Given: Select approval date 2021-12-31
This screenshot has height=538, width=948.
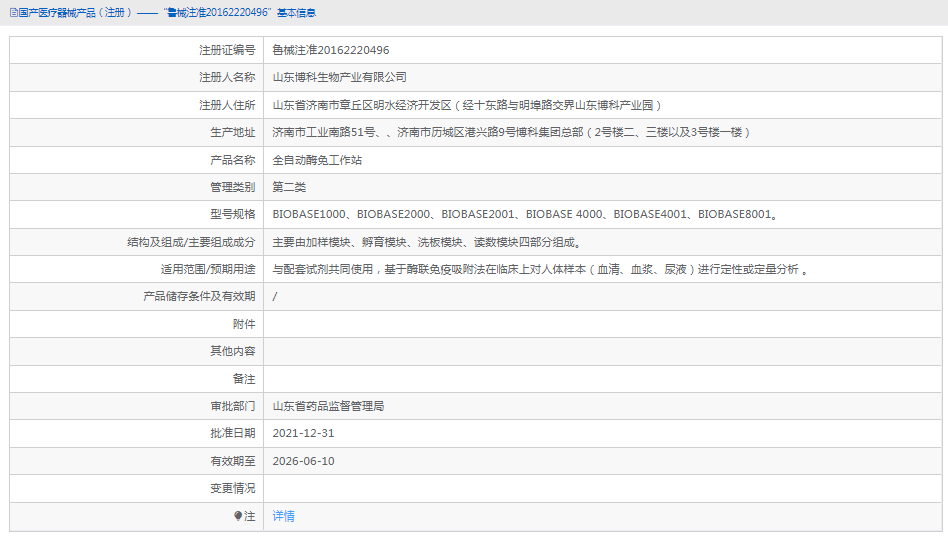Looking at the screenshot, I should coord(304,433).
